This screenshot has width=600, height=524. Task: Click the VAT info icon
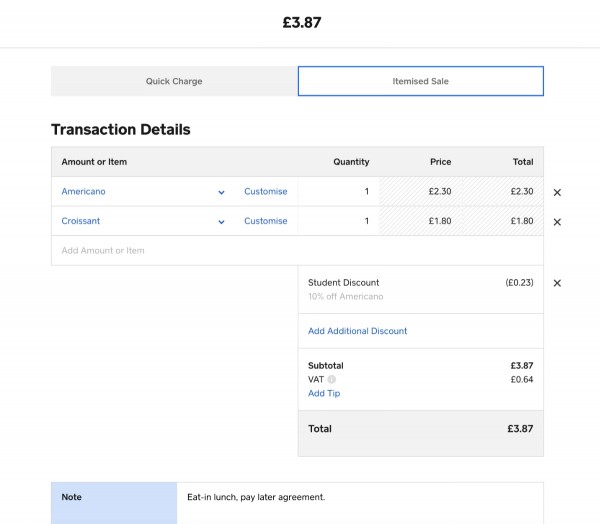pos(331,380)
